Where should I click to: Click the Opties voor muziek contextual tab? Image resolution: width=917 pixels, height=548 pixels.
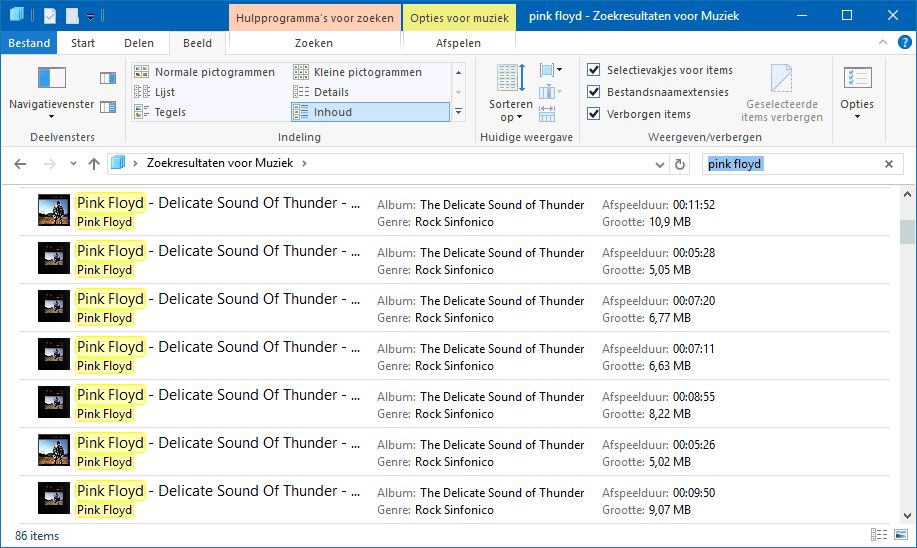coord(459,18)
